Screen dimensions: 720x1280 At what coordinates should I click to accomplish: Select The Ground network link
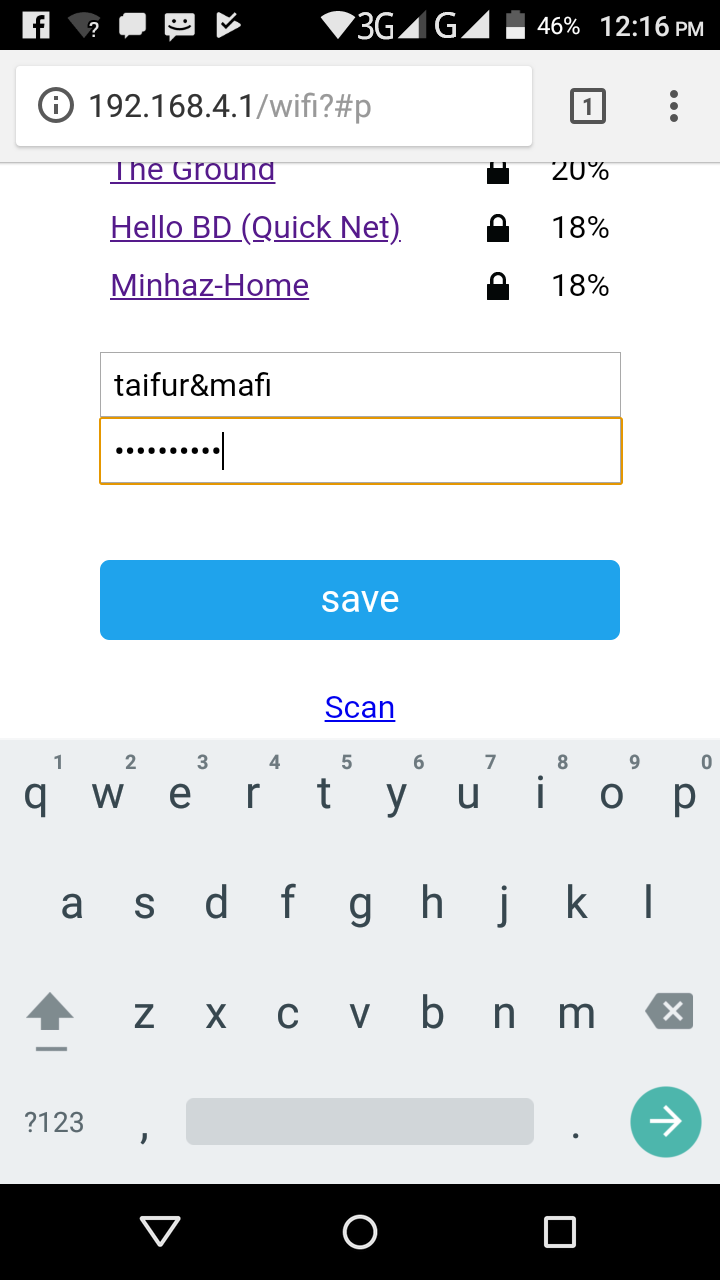(x=192, y=171)
